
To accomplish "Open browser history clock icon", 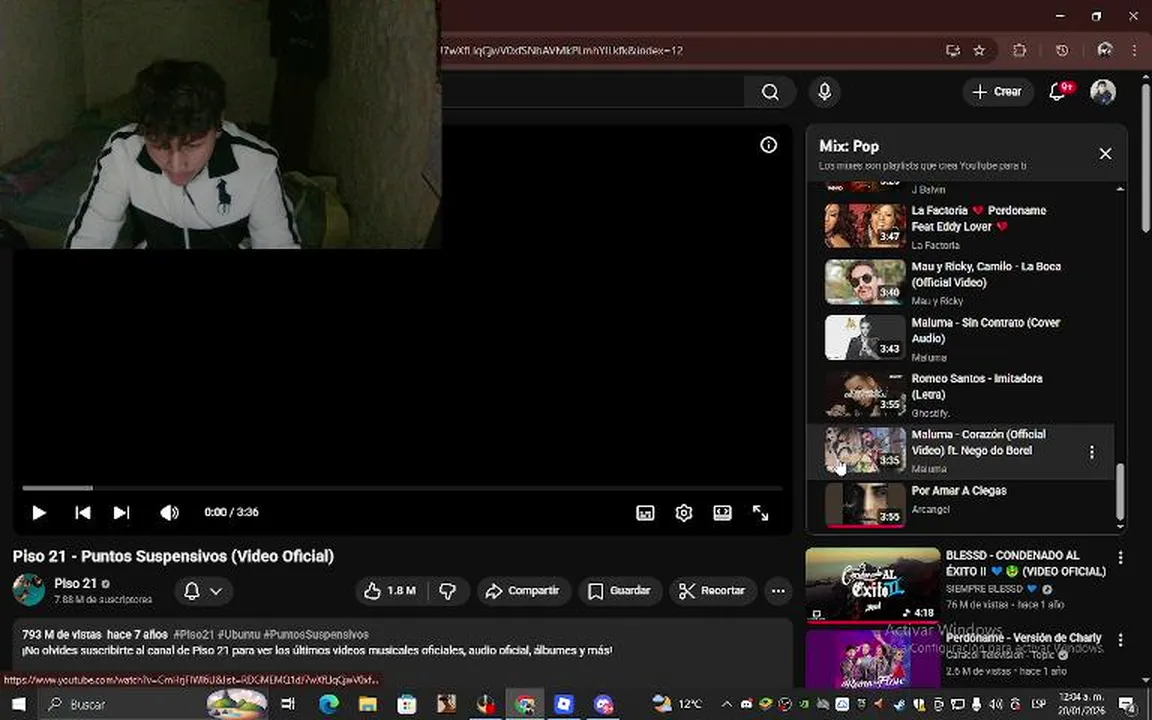I will [x=1062, y=51].
